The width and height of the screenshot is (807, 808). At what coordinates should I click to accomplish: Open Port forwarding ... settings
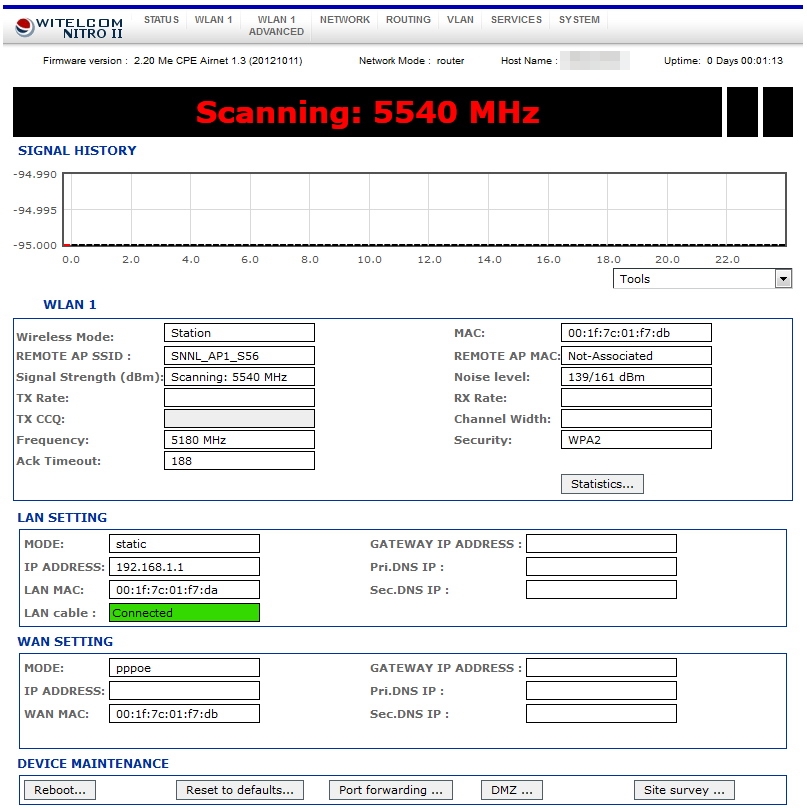(391, 790)
